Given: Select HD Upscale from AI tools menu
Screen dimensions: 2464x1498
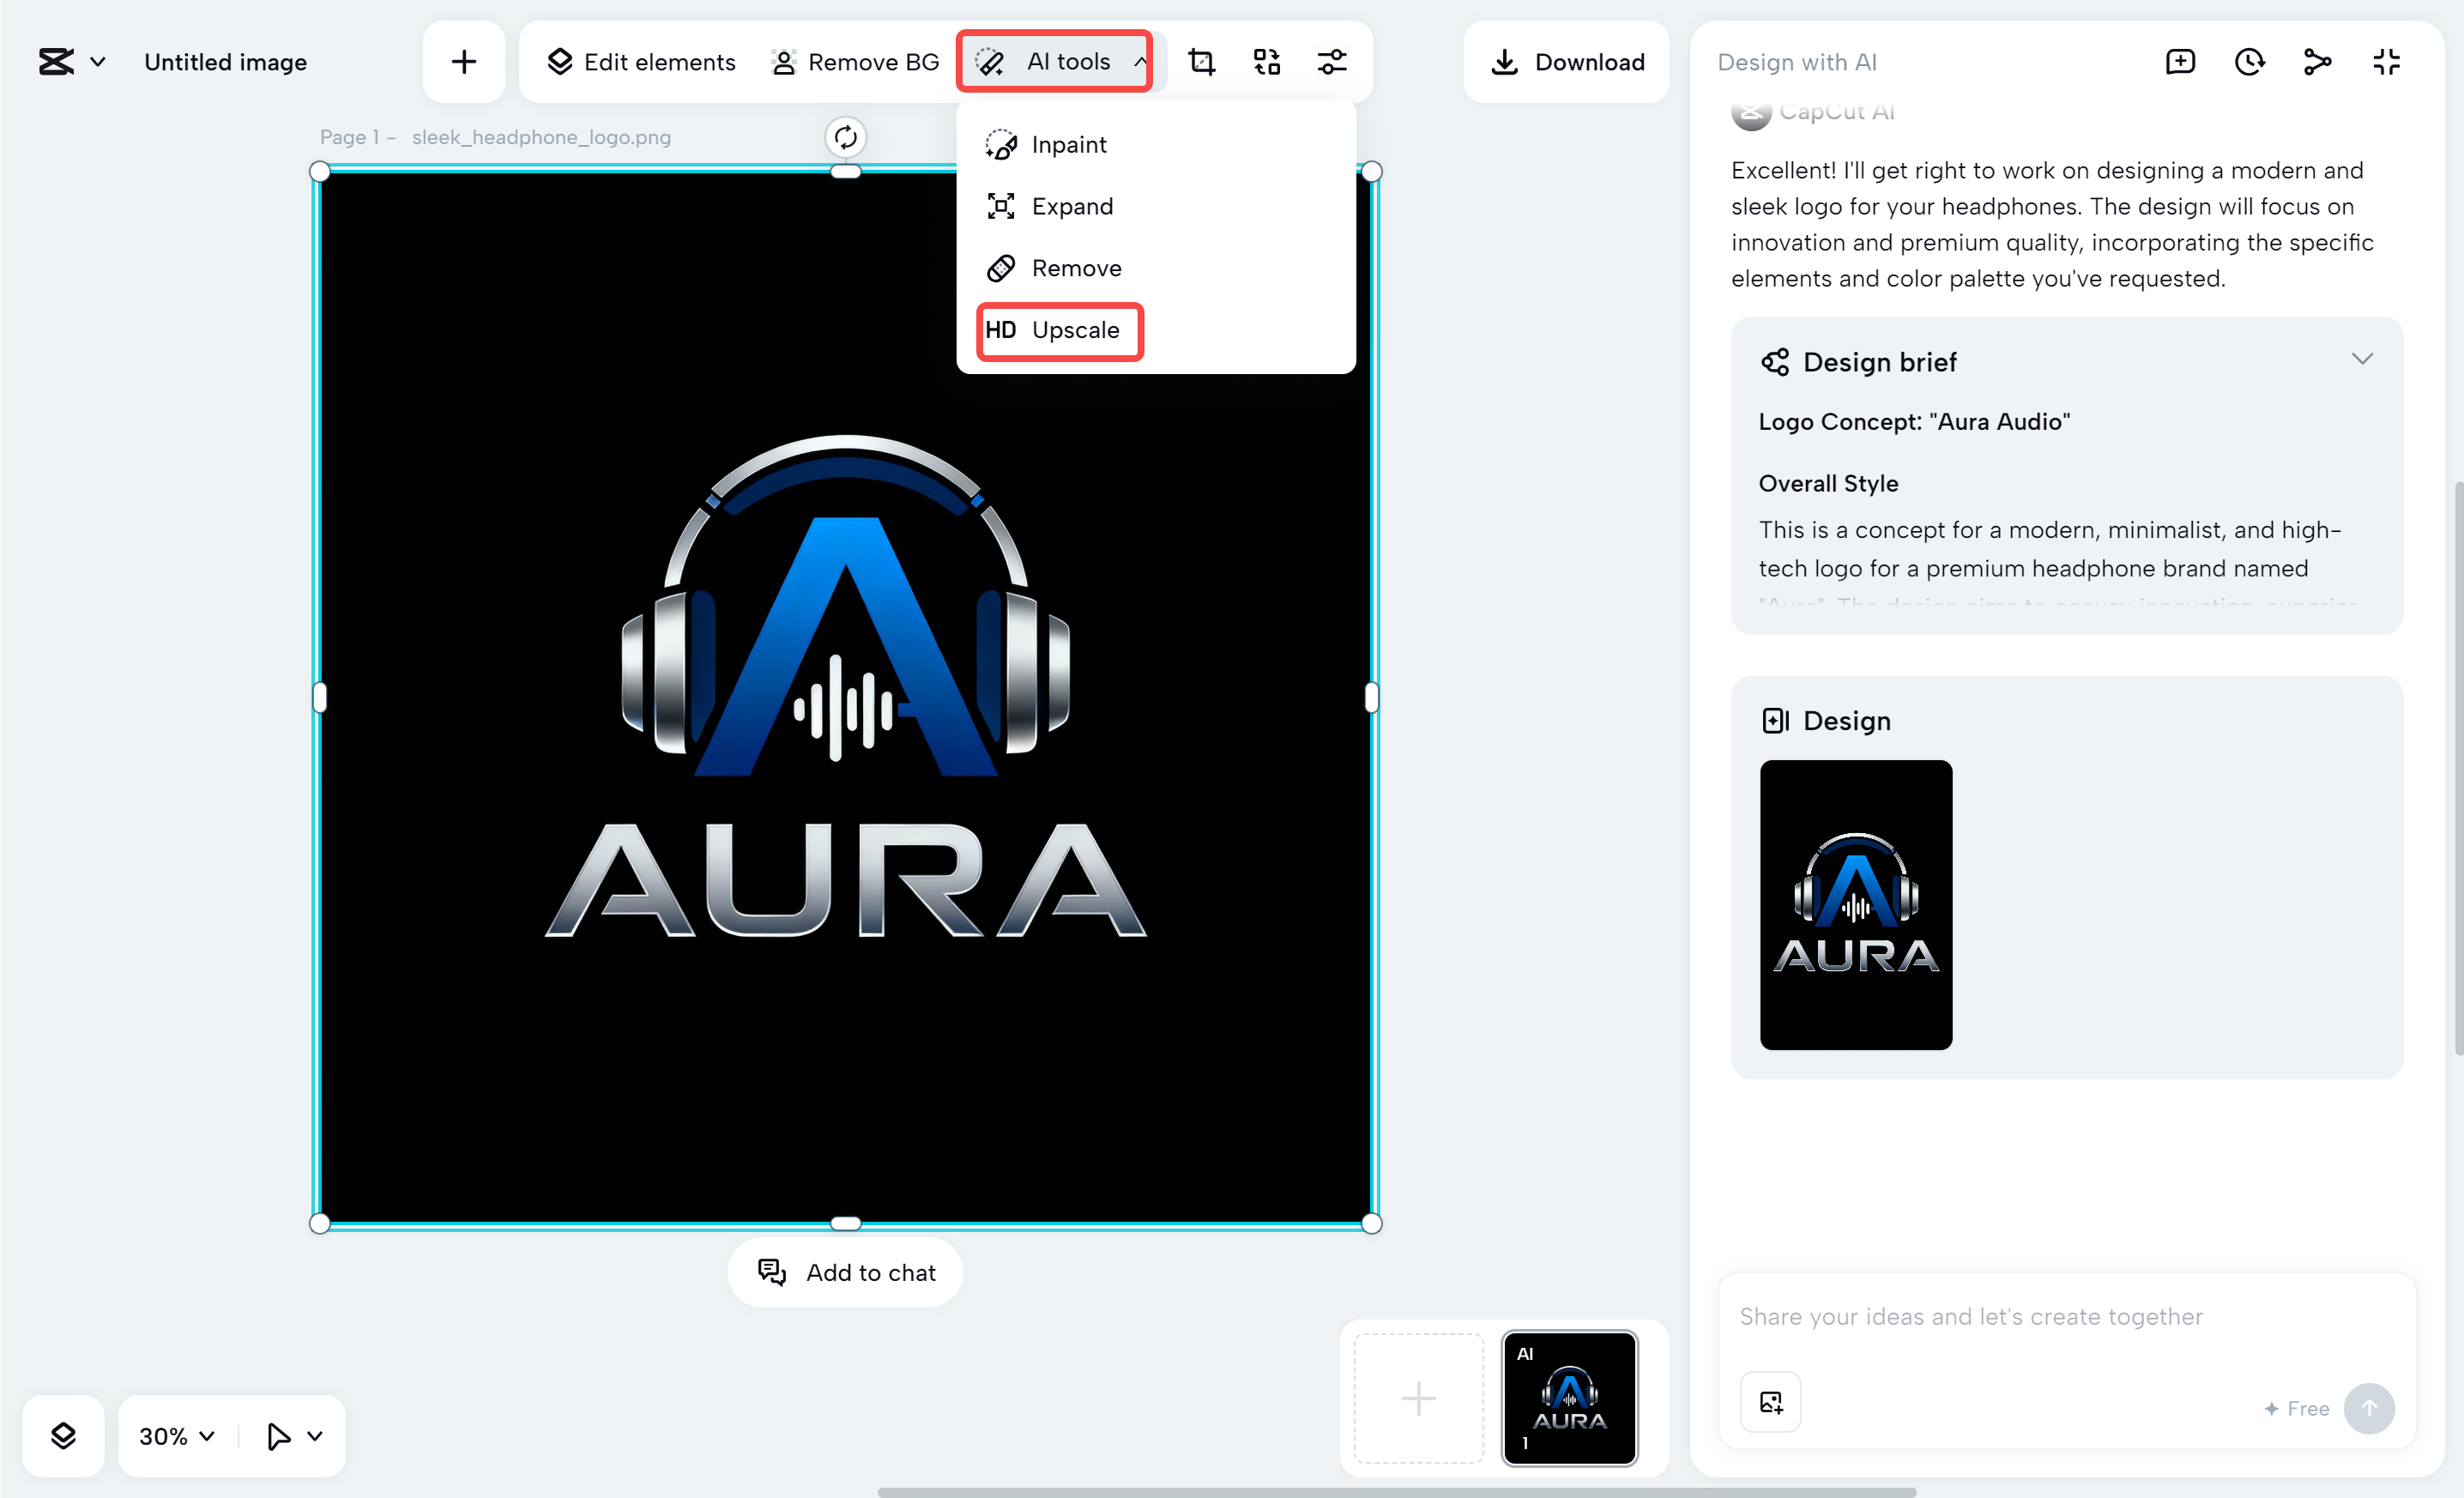Looking at the screenshot, I should (1058, 330).
